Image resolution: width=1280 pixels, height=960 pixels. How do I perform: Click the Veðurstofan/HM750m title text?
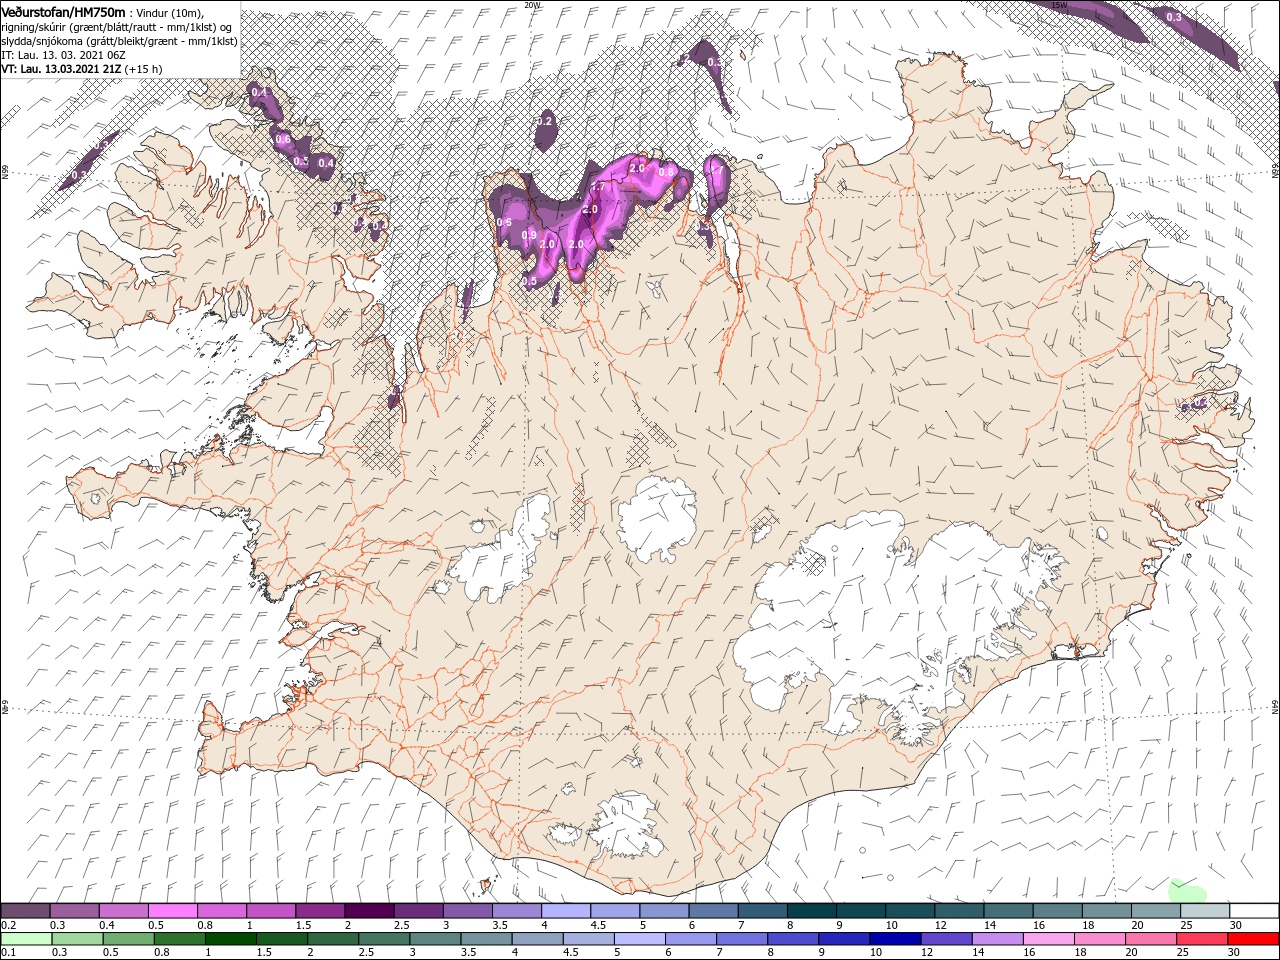(x=64, y=11)
